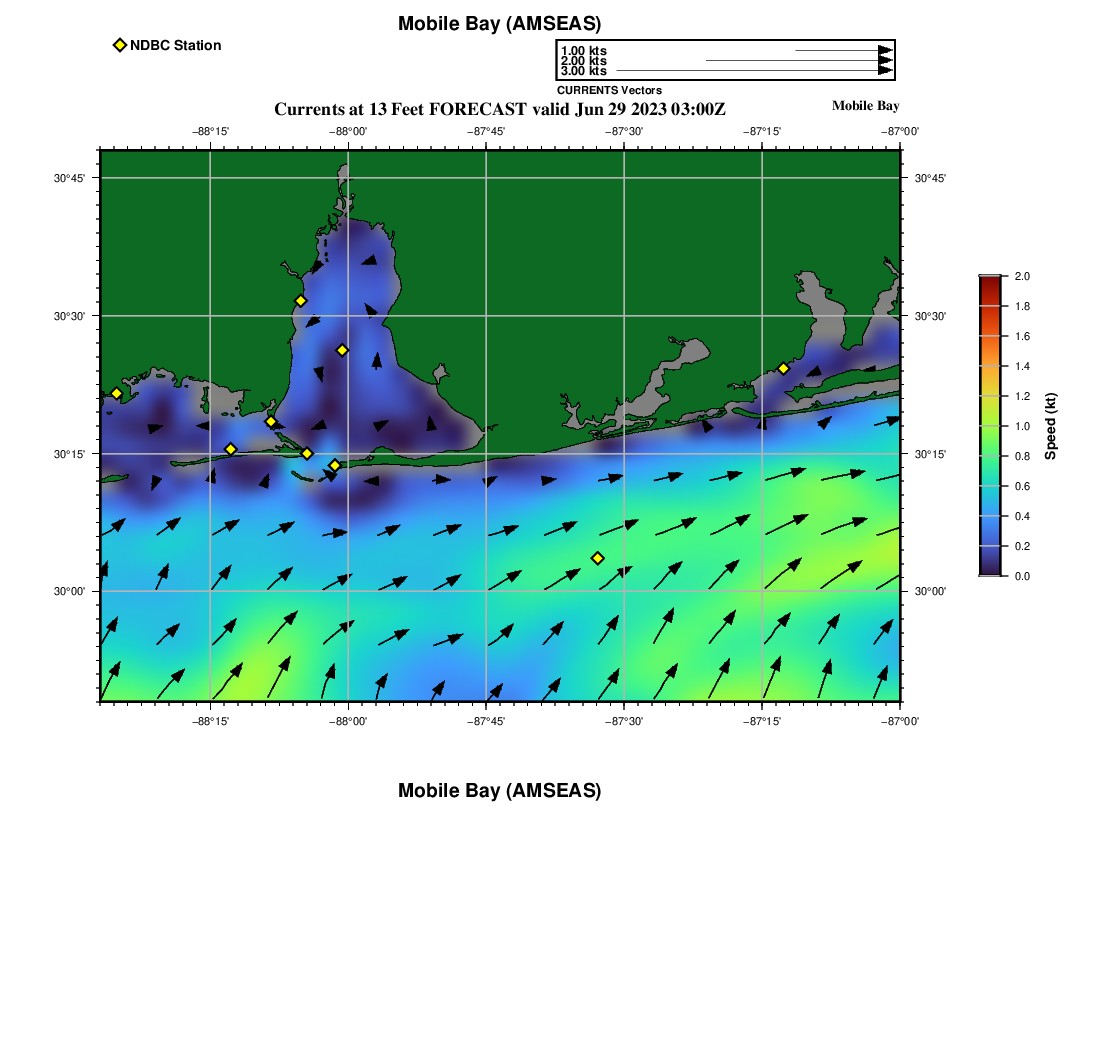Click the NDBC Station diamond in the legend
The image size is (1100, 1050).
120,45
